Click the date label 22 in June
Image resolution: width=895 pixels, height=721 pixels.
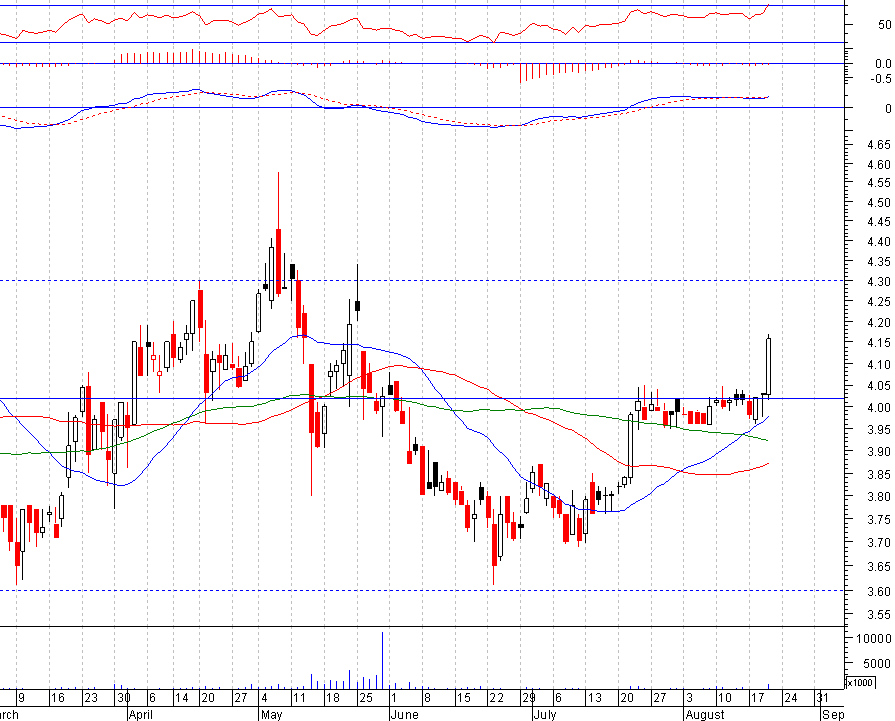coord(497,698)
